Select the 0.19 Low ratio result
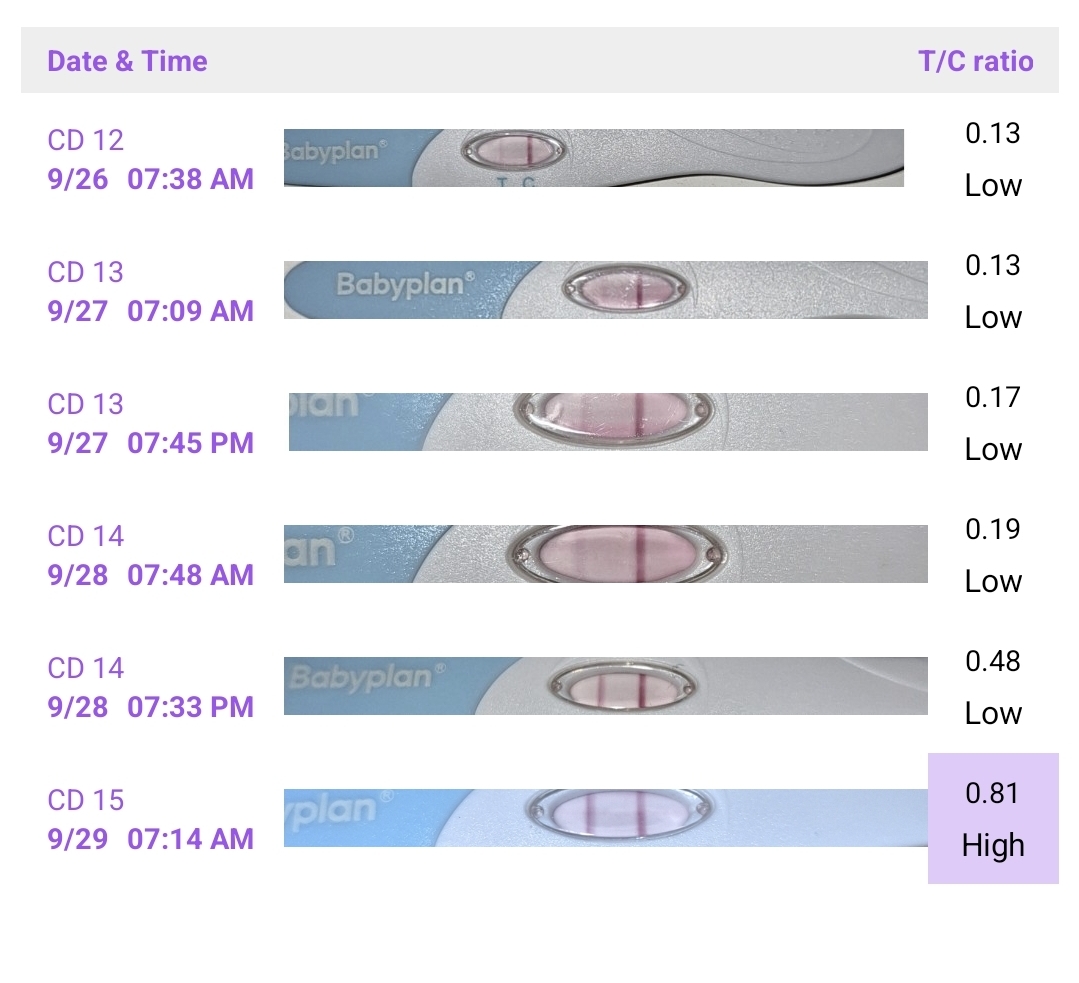 click(993, 555)
